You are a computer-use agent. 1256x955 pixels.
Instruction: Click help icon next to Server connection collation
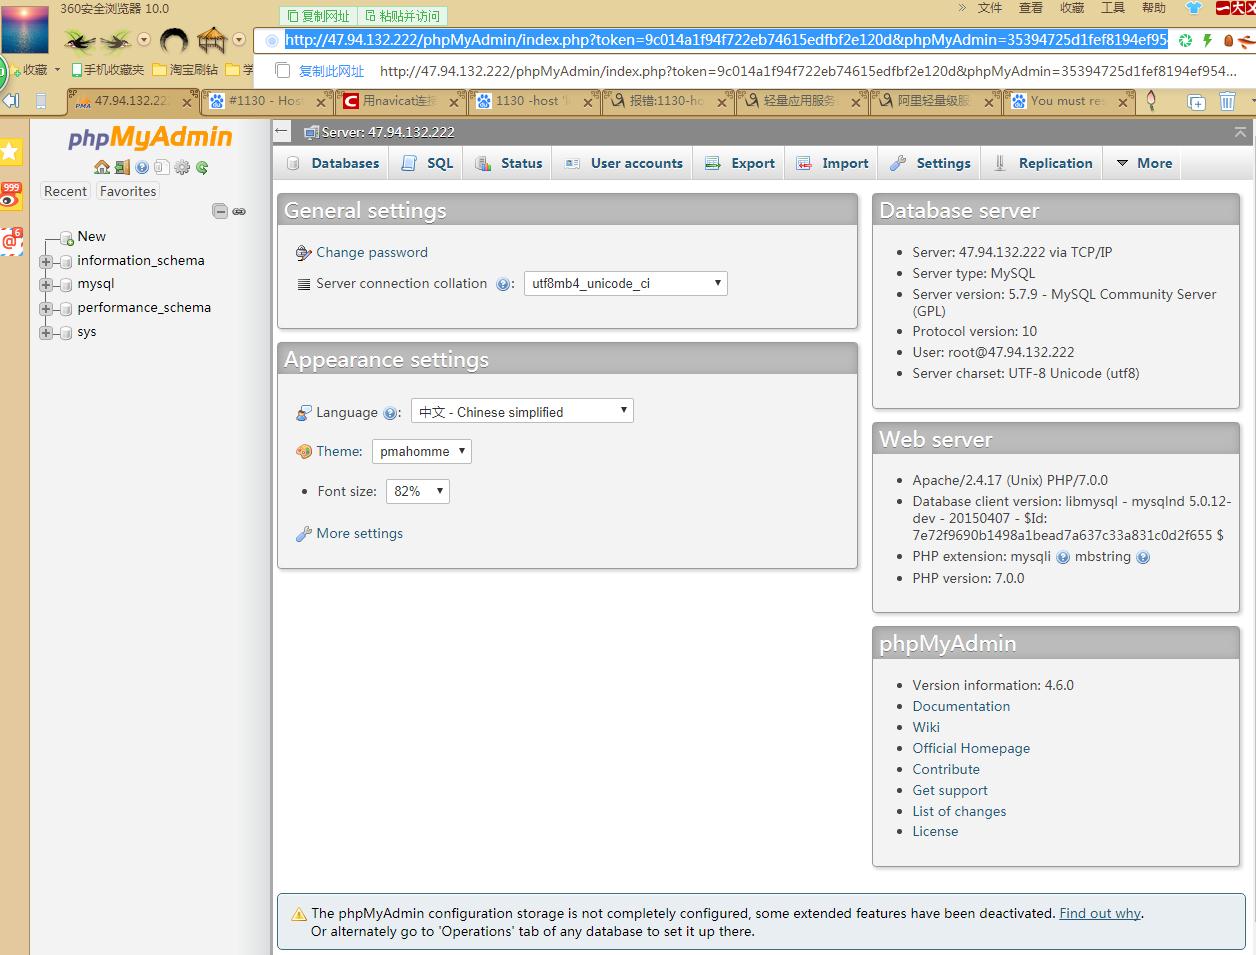[x=503, y=284]
